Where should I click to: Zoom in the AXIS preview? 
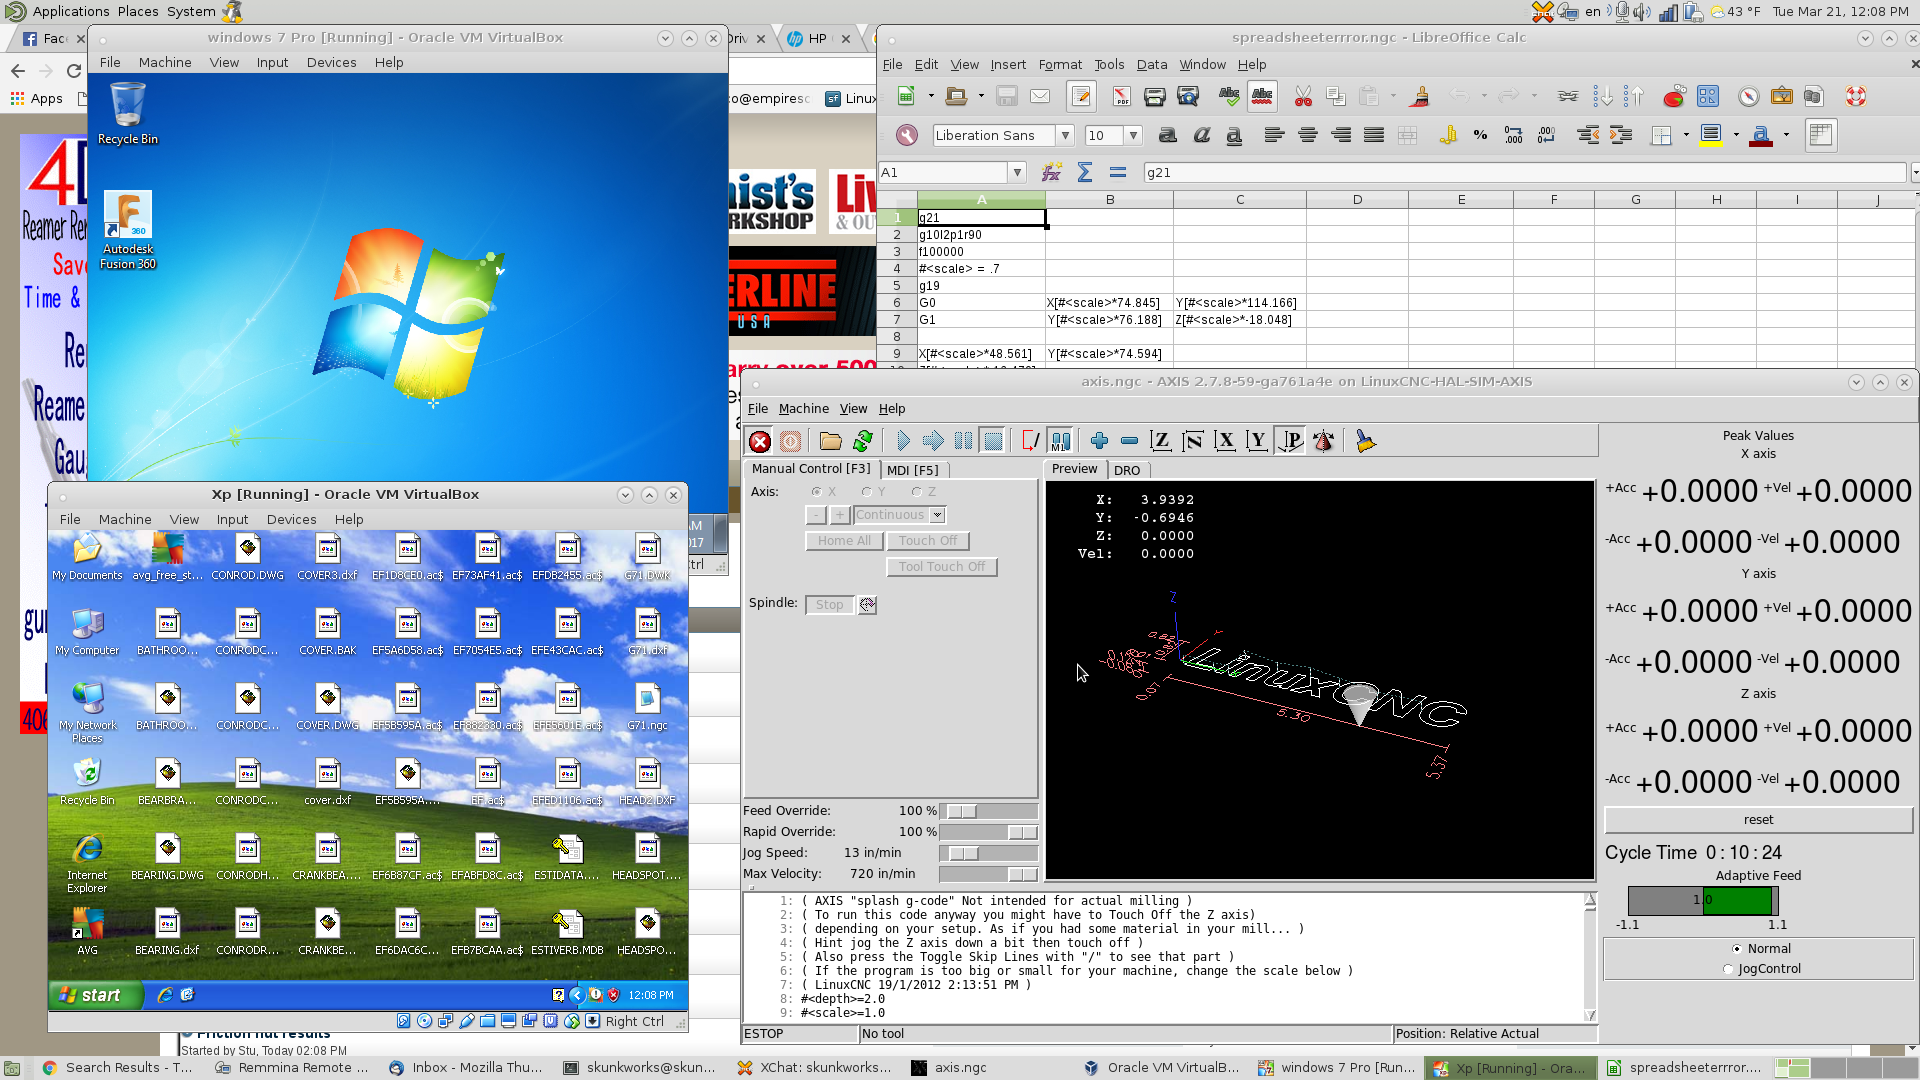pos(1099,441)
